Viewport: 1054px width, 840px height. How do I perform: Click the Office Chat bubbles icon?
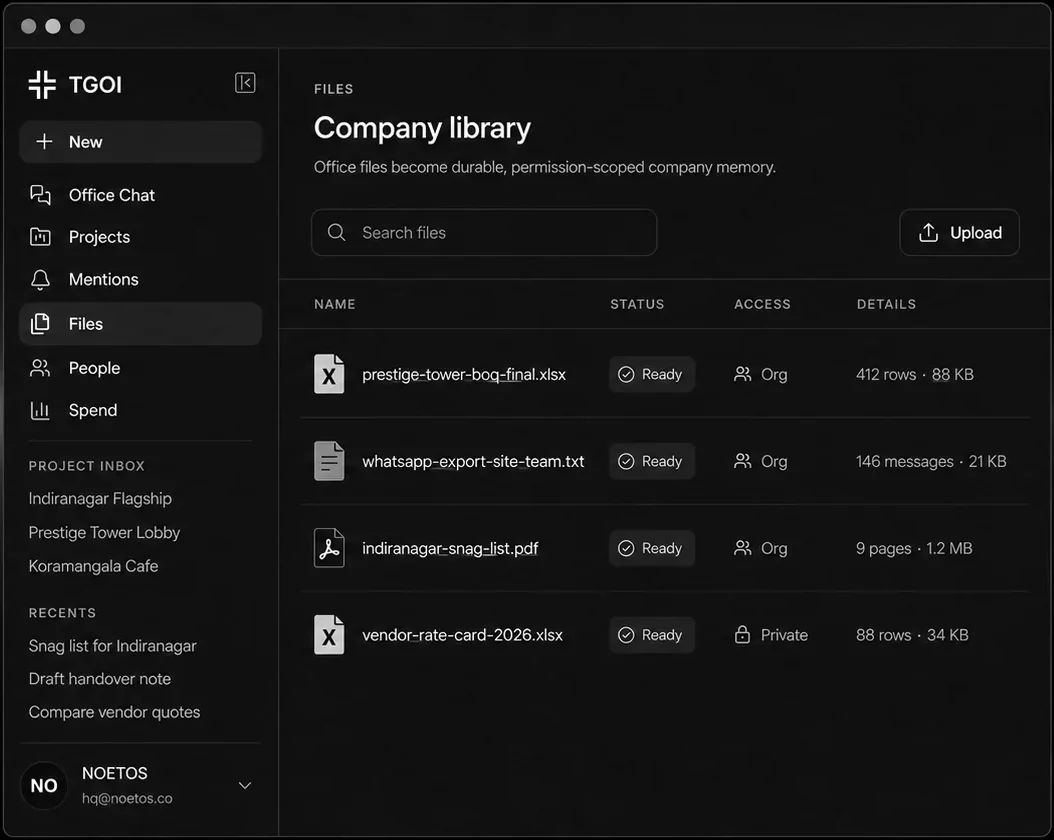point(40,195)
